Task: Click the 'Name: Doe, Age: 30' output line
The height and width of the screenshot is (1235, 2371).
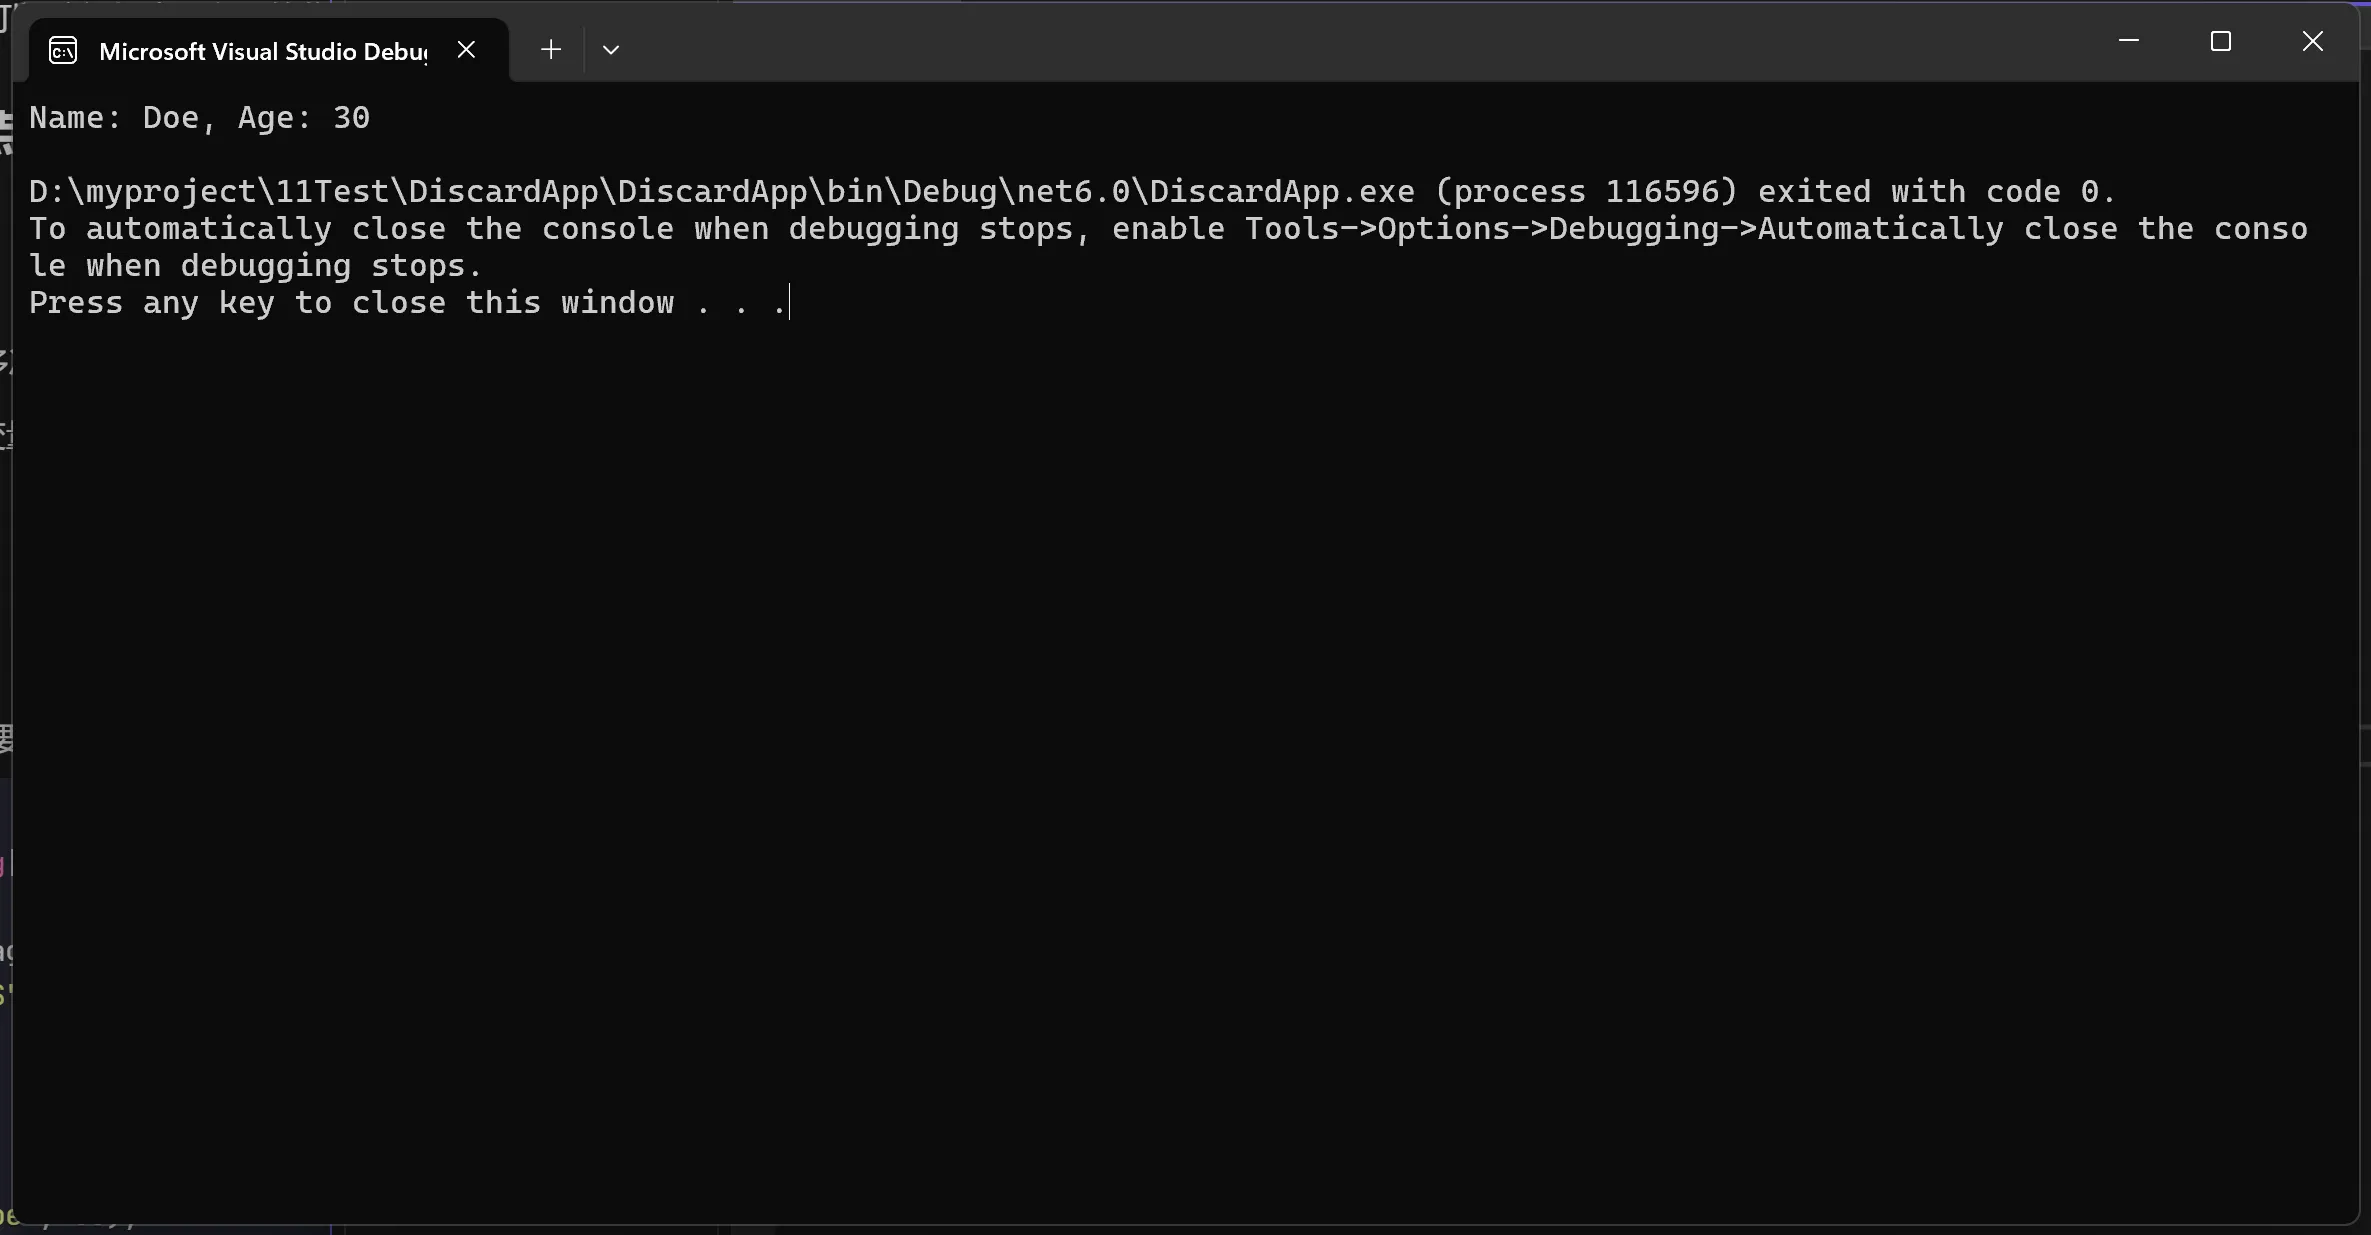Action: [199, 118]
